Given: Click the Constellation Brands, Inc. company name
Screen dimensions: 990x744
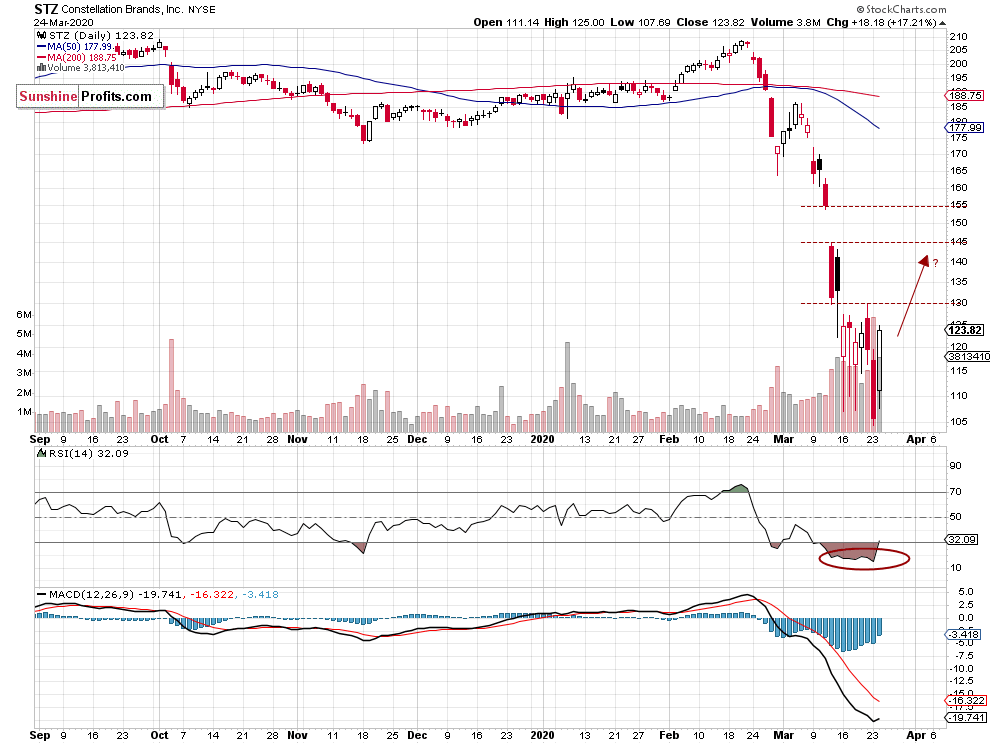Looking at the screenshot, I should pyautogui.click(x=122, y=9).
